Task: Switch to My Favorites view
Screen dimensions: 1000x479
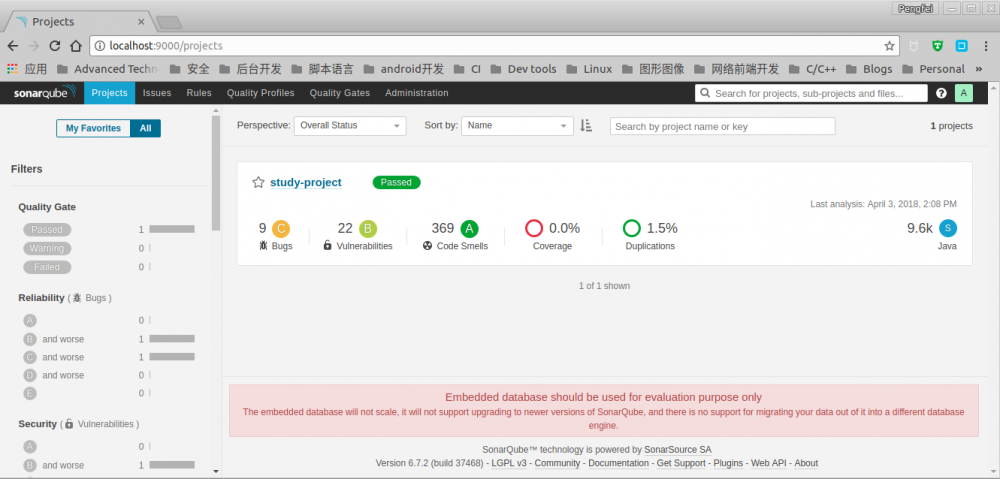Action: pos(93,128)
